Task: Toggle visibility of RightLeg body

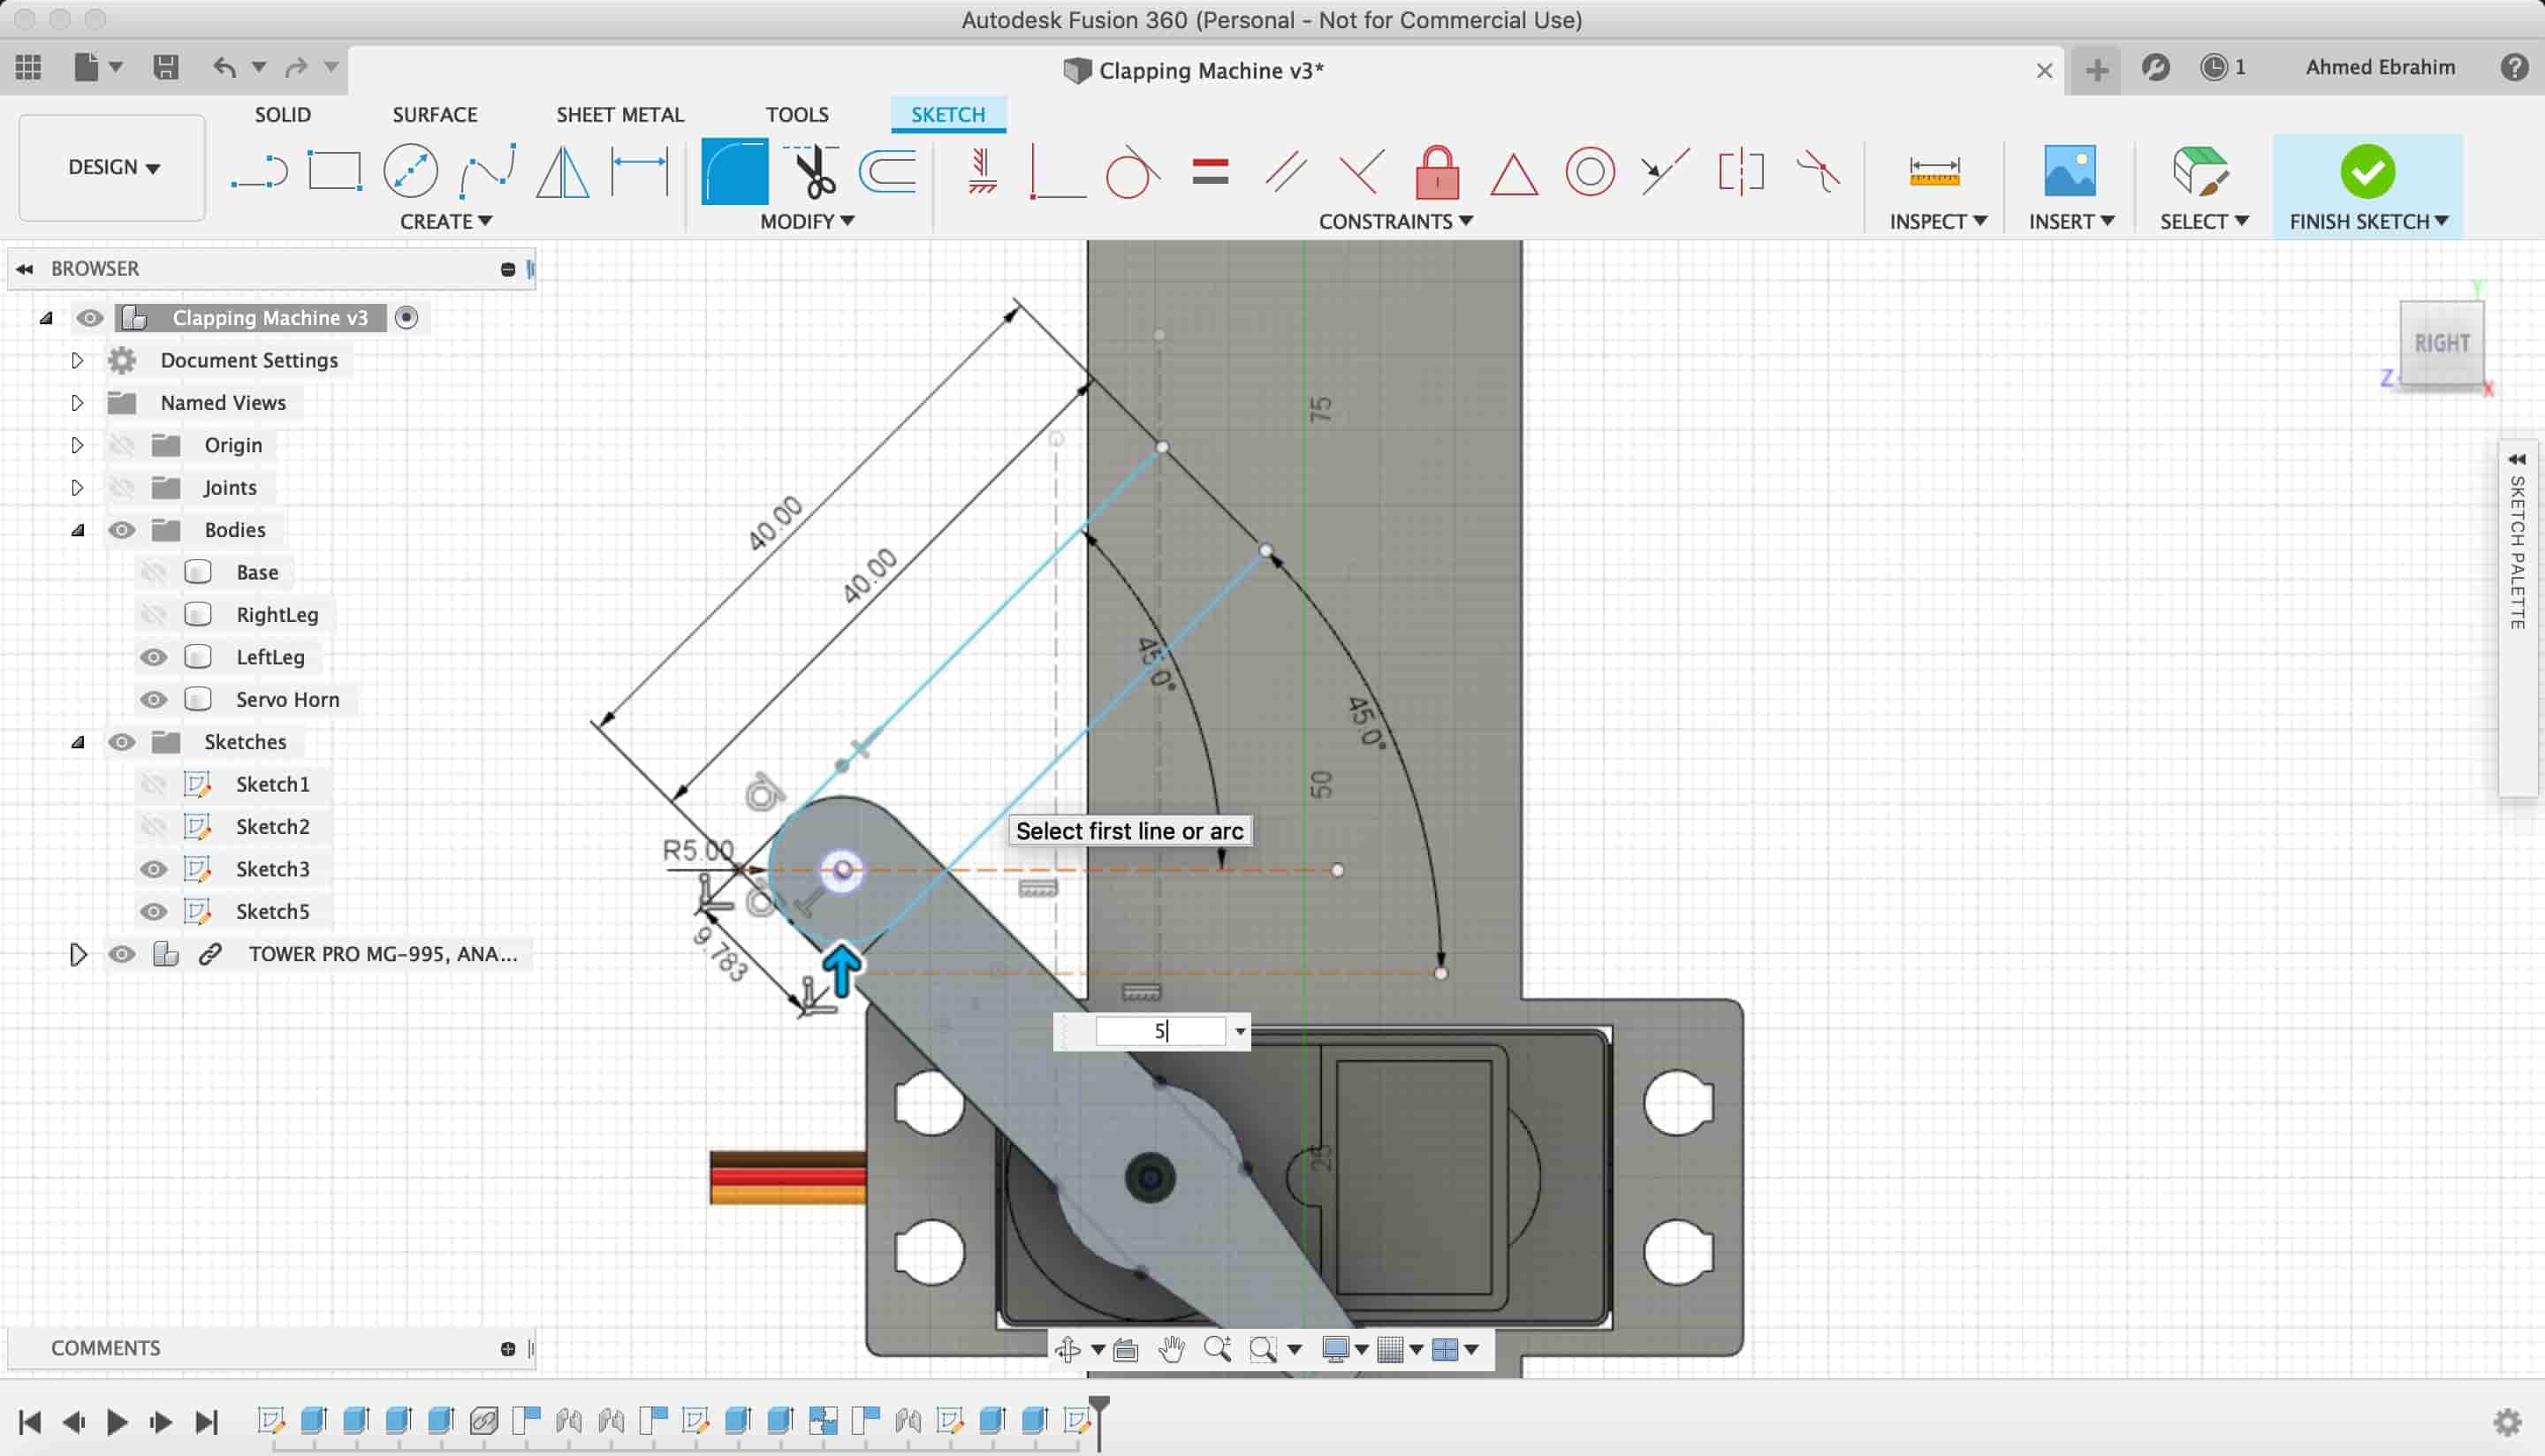Action: 153,614
